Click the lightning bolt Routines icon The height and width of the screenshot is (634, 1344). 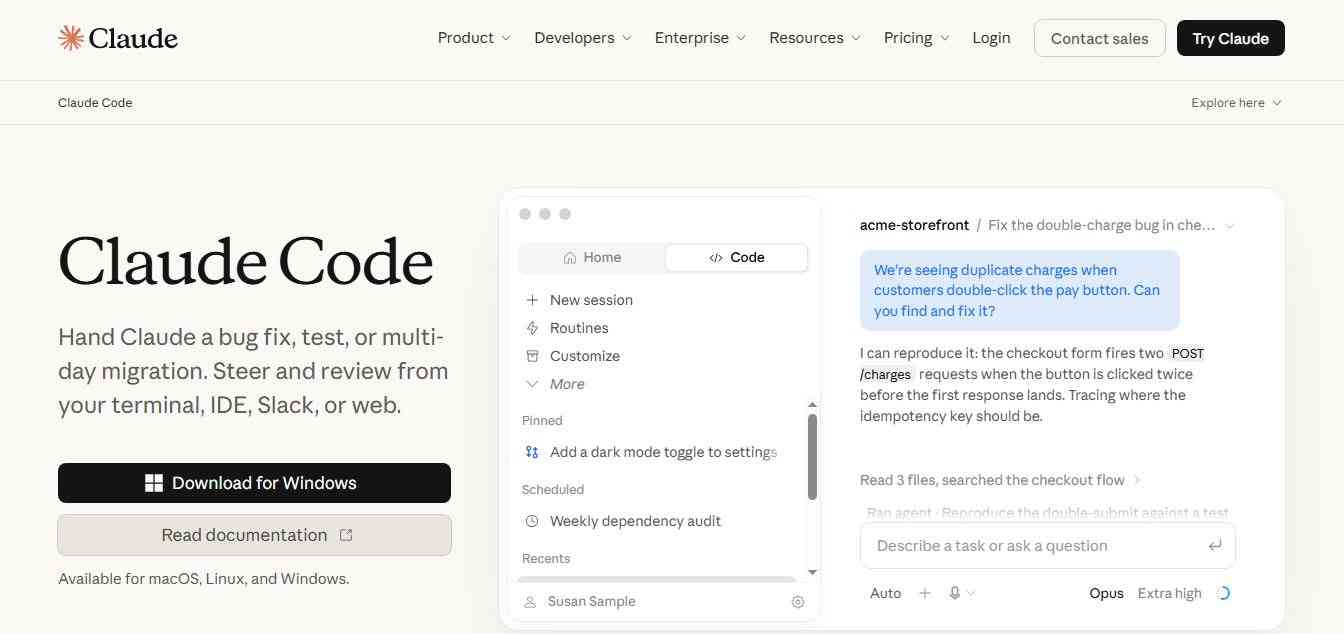532,328
